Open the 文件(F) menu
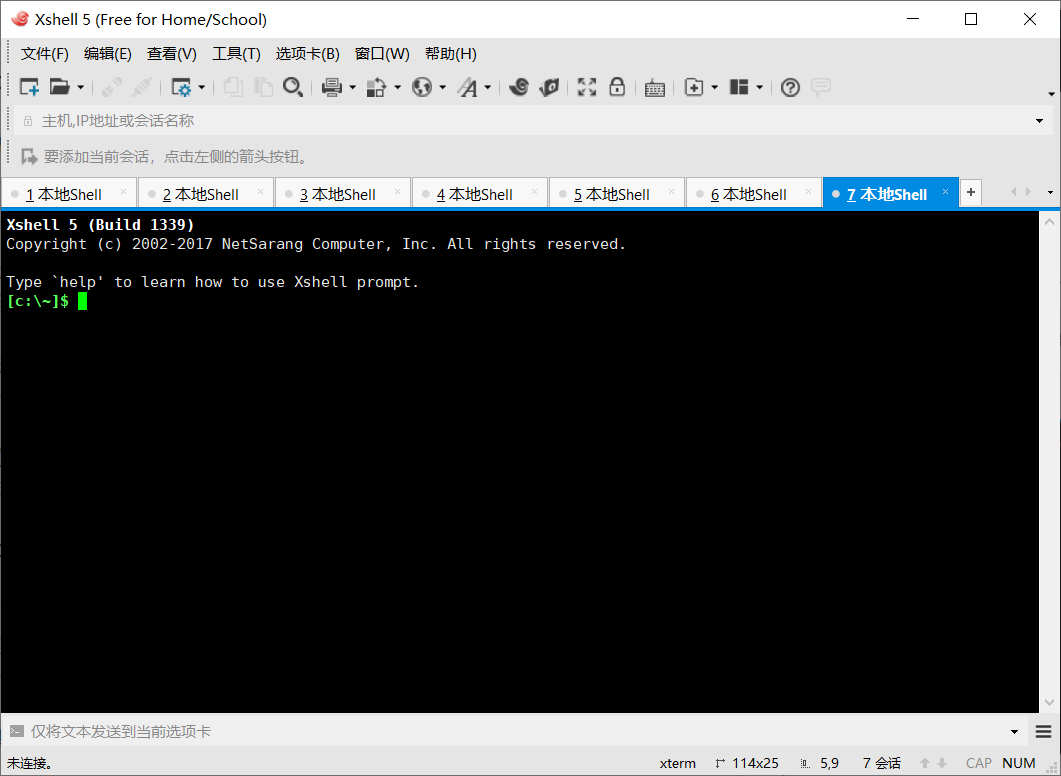Viewport: 1061px width, 776px height. click(x=45, y=54)
